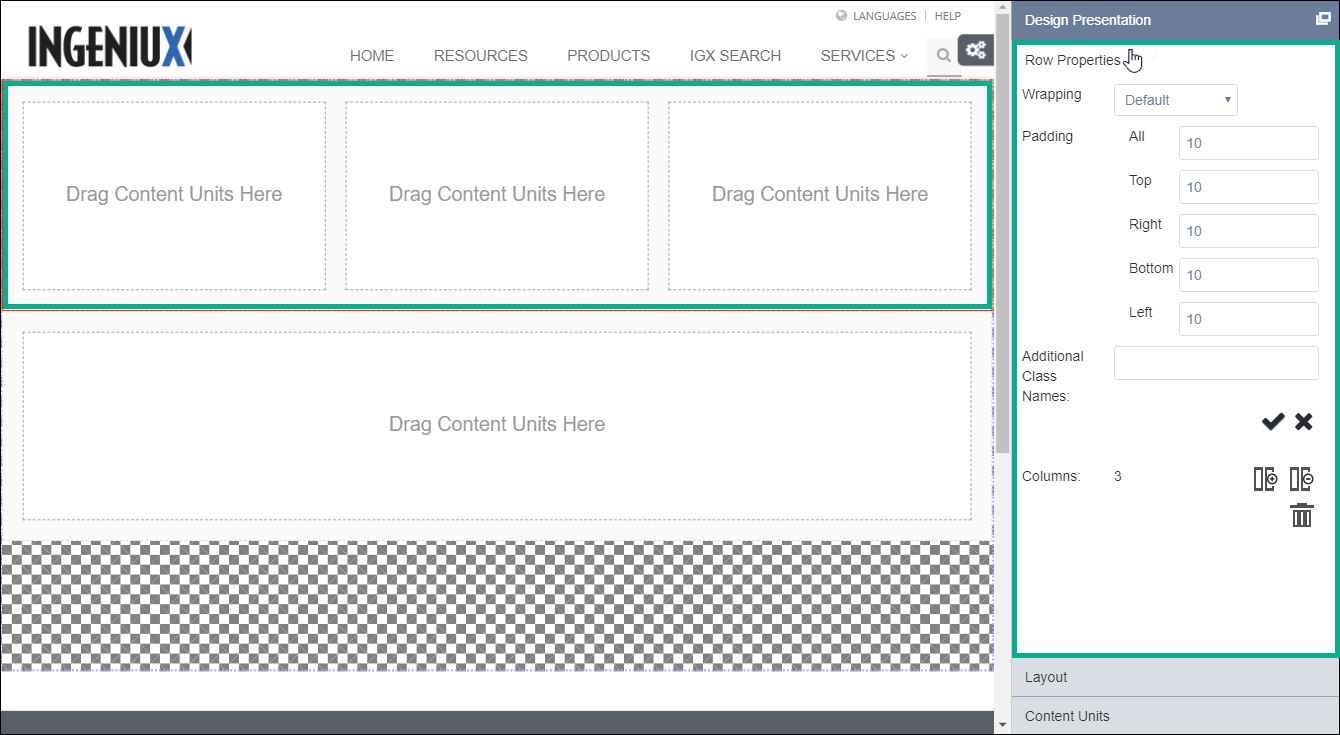Open the gears settings icon

[x=975, y=50]
